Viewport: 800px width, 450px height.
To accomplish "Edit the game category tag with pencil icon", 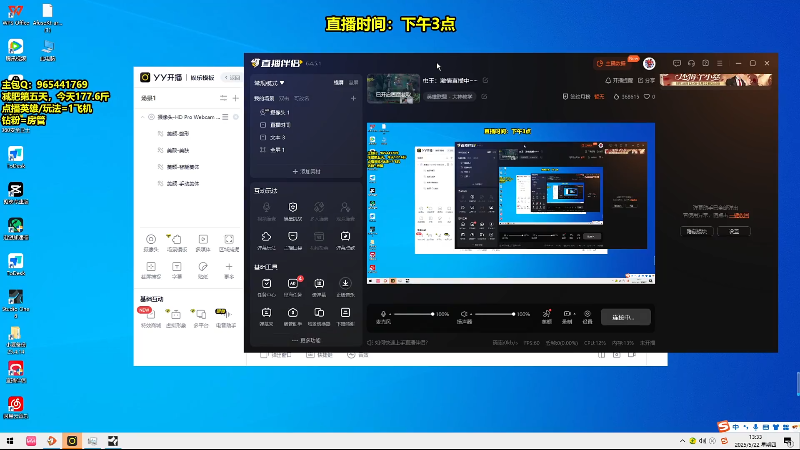I will pyautogui.click(x=484, y=96).
